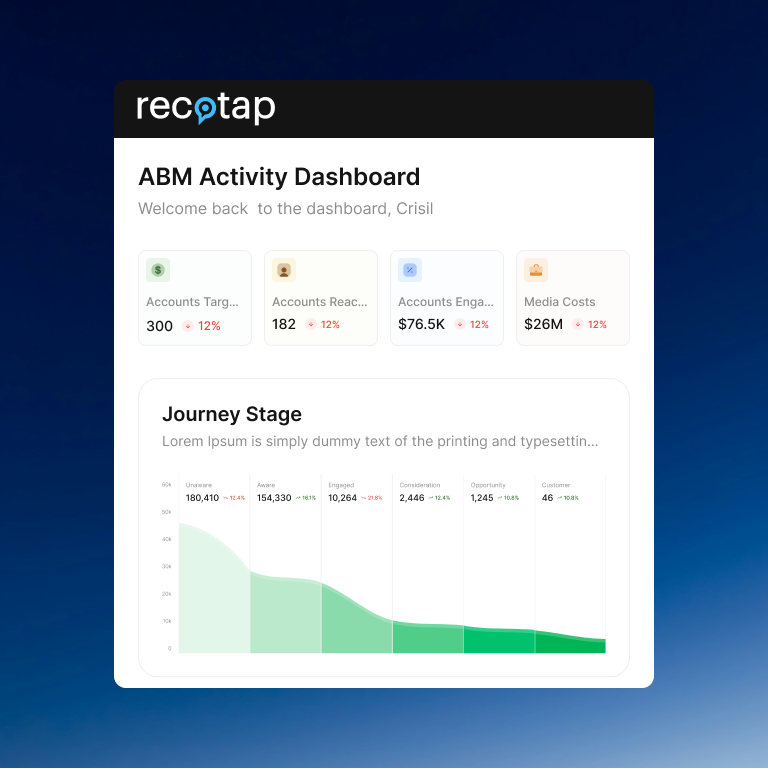
Task: Click the down-arrow trend icon beside 300
Action: point(188,326)
